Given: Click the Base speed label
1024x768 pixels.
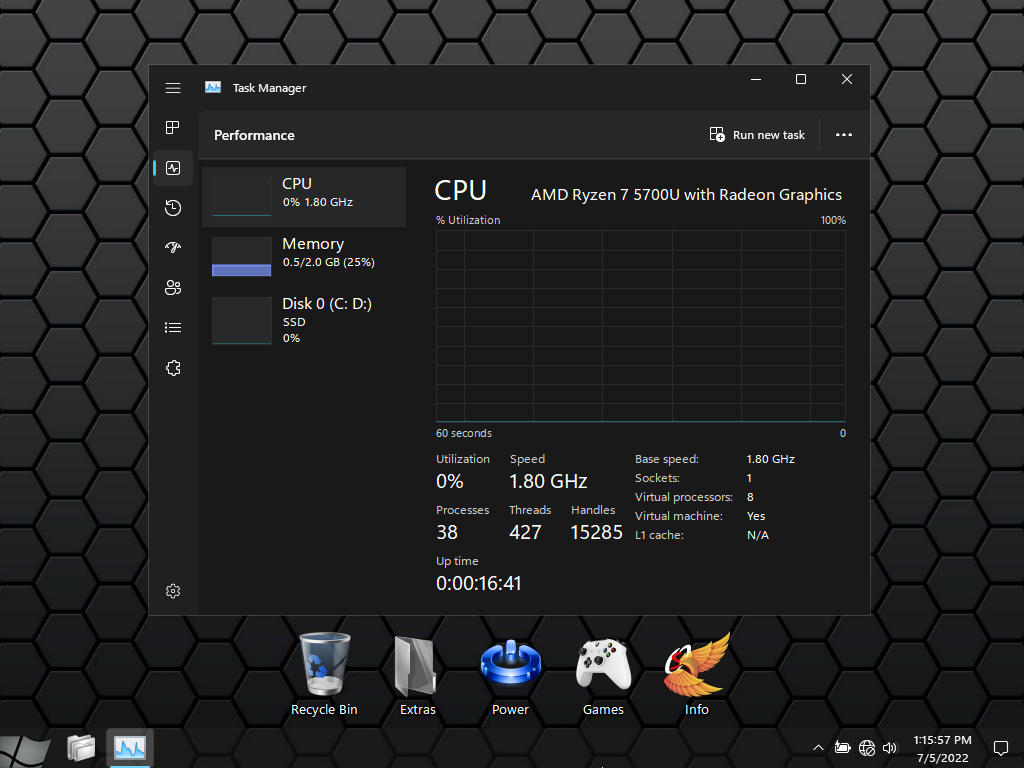Looking at the screenshot, I should pyautogui.click(x=667, y=459).
